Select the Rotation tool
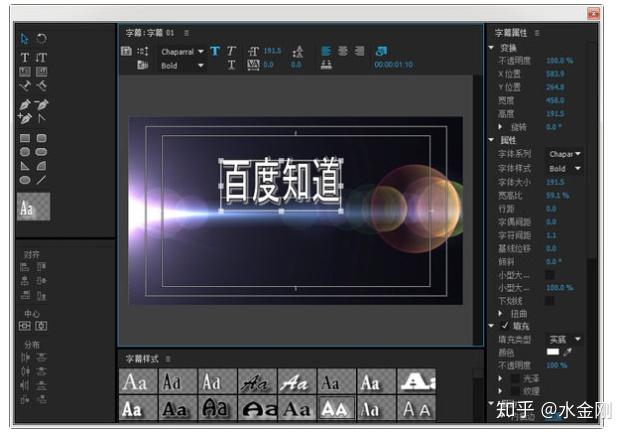 pyautogui.click(x=41, y=39)
